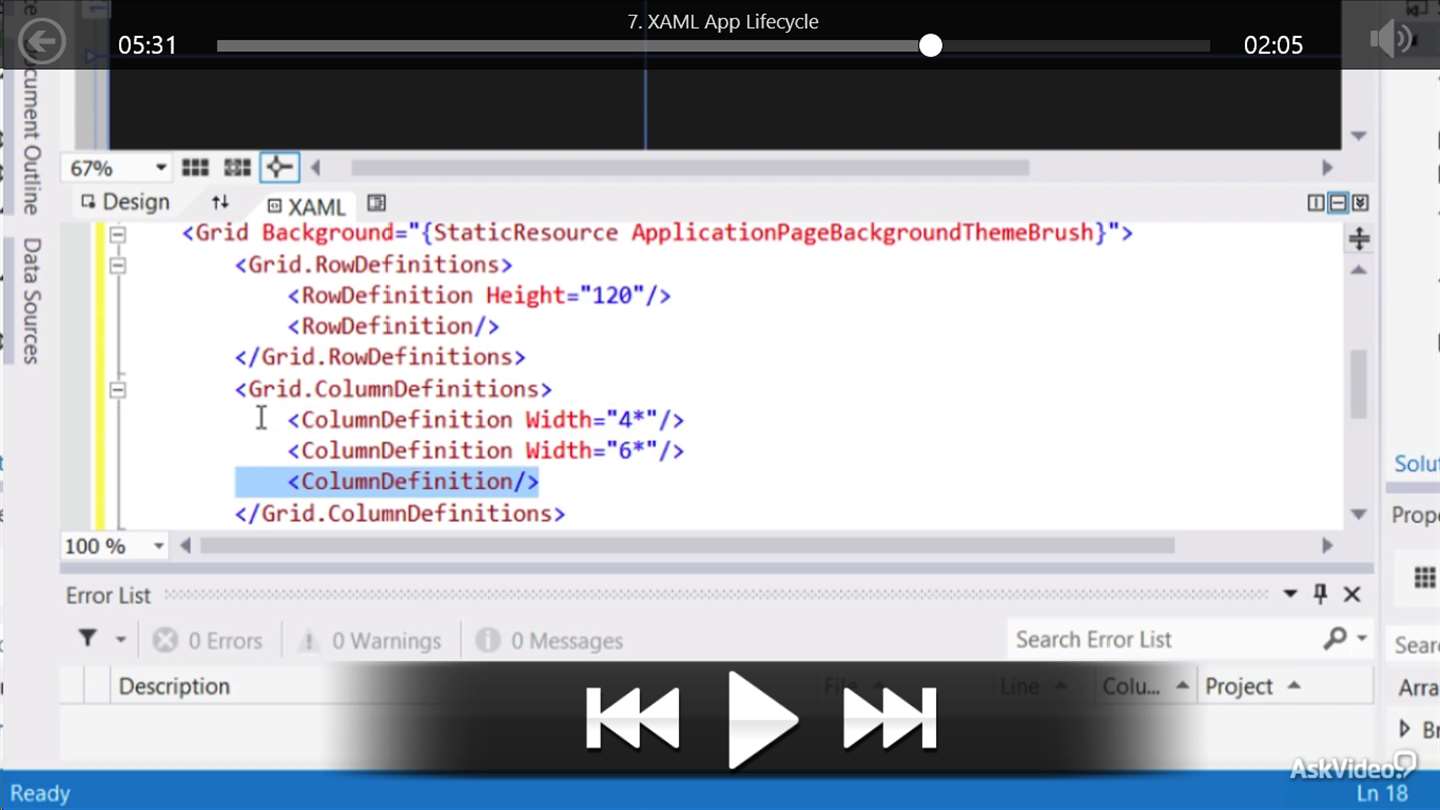This screenshot has width=1440, height=810.
Task: Click the magnifier icon in Search Error List
Action: (x=1334, y=639)
